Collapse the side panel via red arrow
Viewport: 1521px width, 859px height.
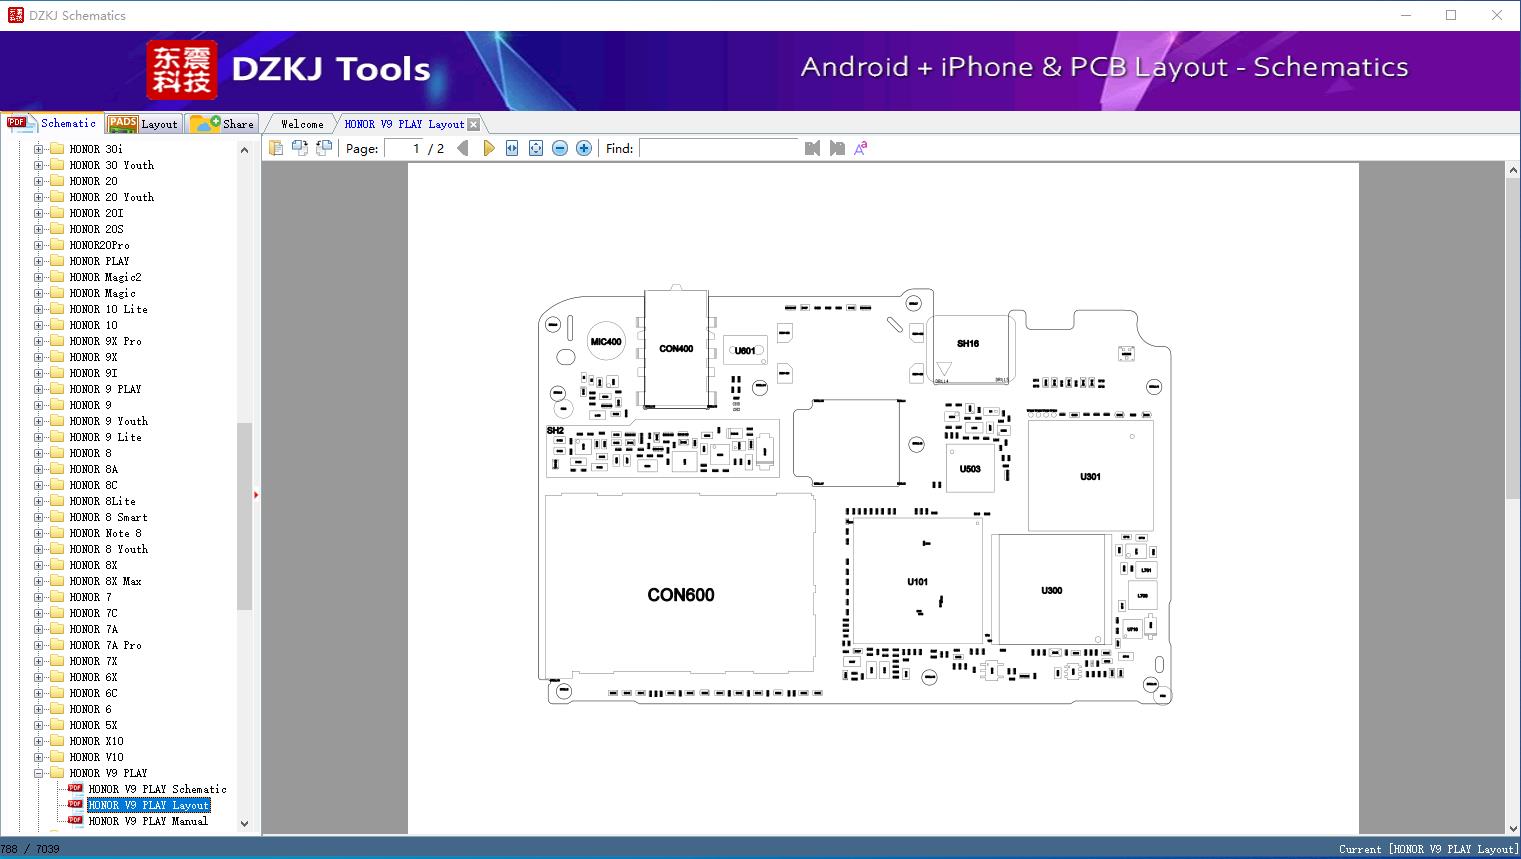(256, 494)
